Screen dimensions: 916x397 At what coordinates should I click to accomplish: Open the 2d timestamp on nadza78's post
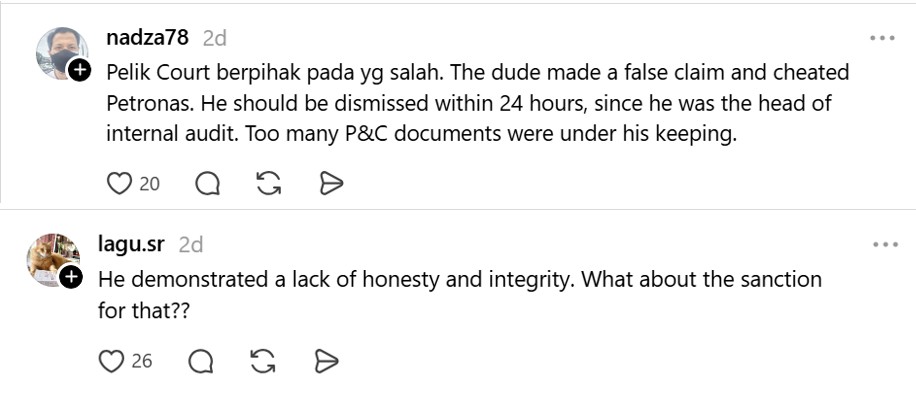click(214, 38)
